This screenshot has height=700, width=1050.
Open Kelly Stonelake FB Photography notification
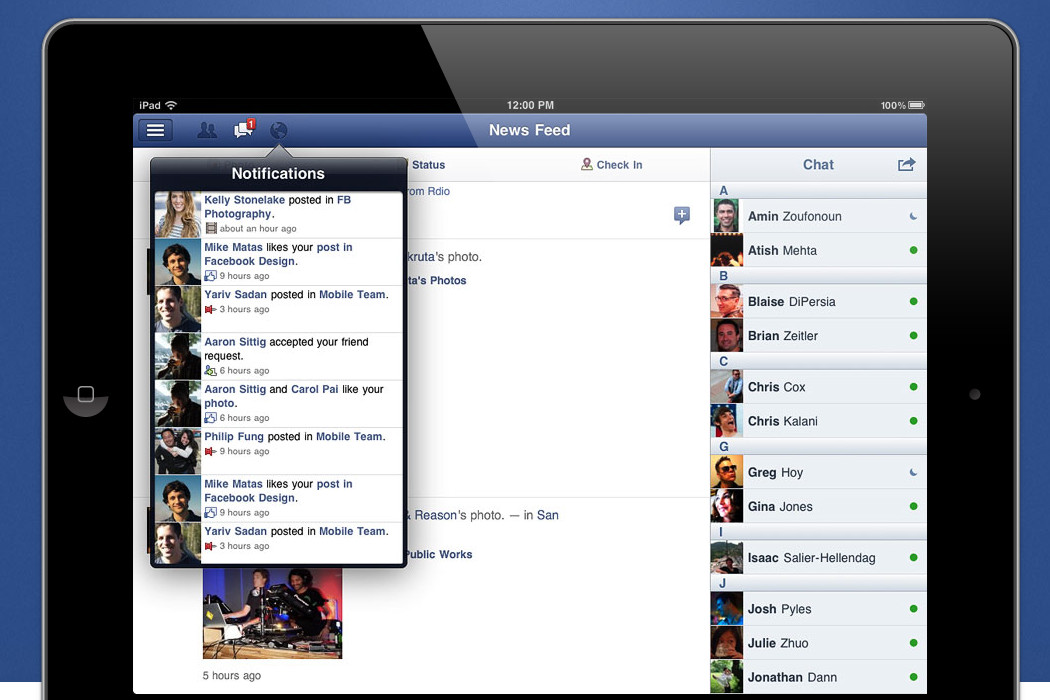coord(279,214)
